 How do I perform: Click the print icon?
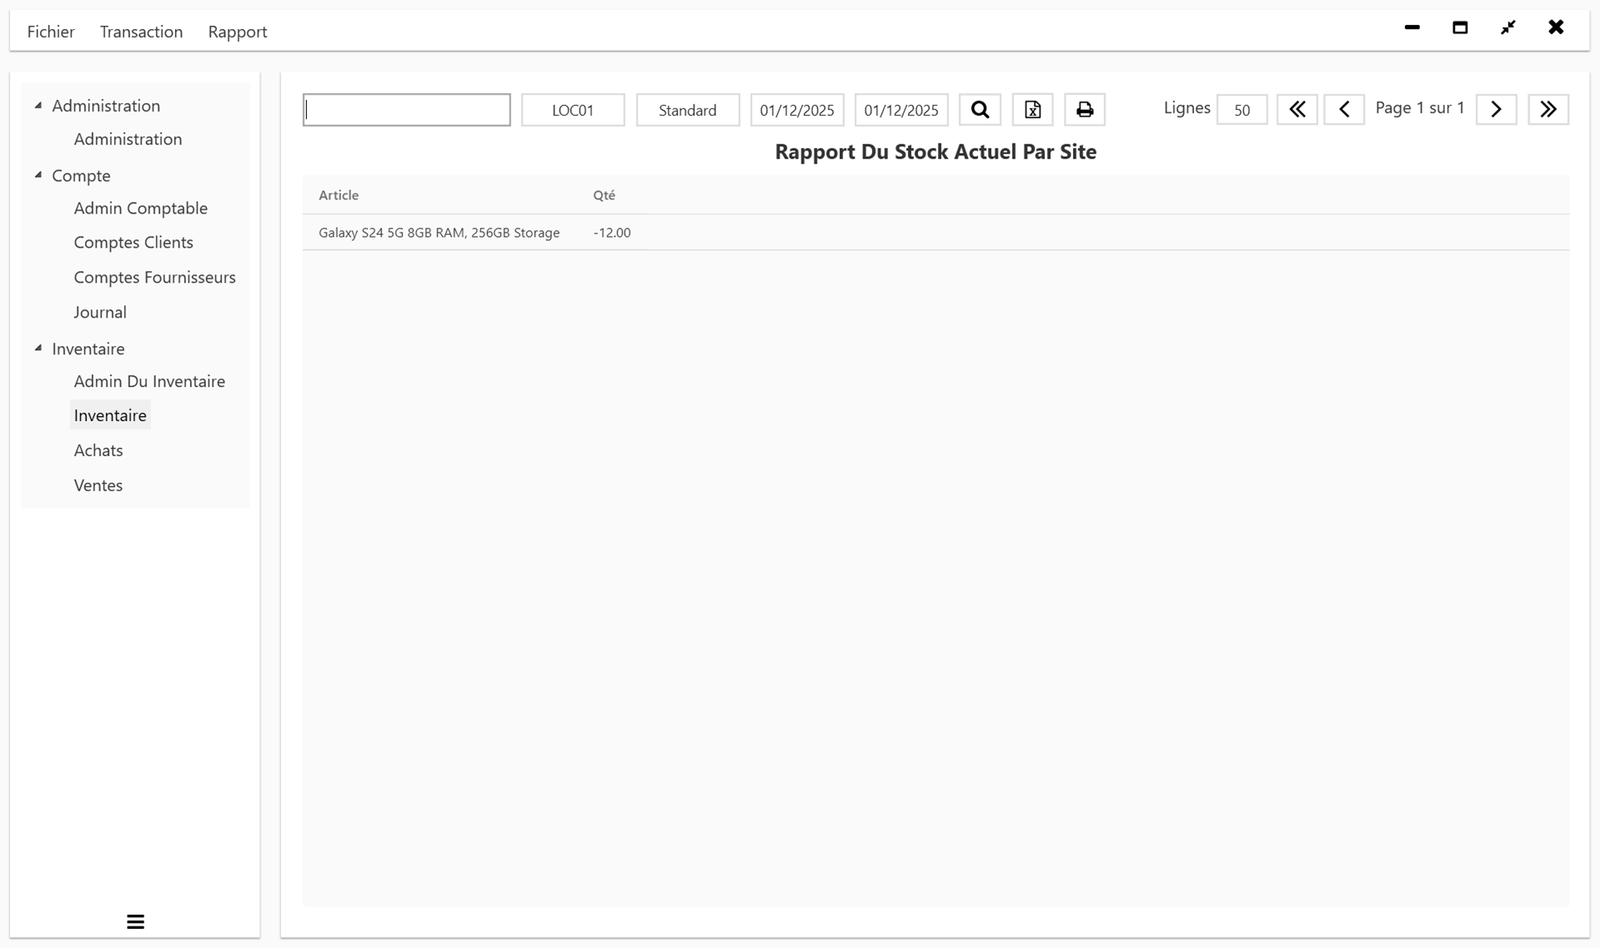point(1085,109)
